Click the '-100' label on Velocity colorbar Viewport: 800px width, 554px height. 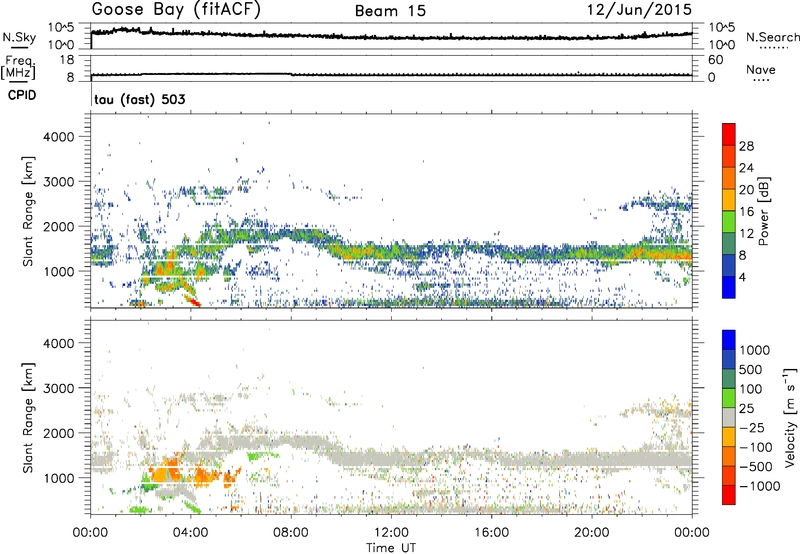[x=756, y=447]
